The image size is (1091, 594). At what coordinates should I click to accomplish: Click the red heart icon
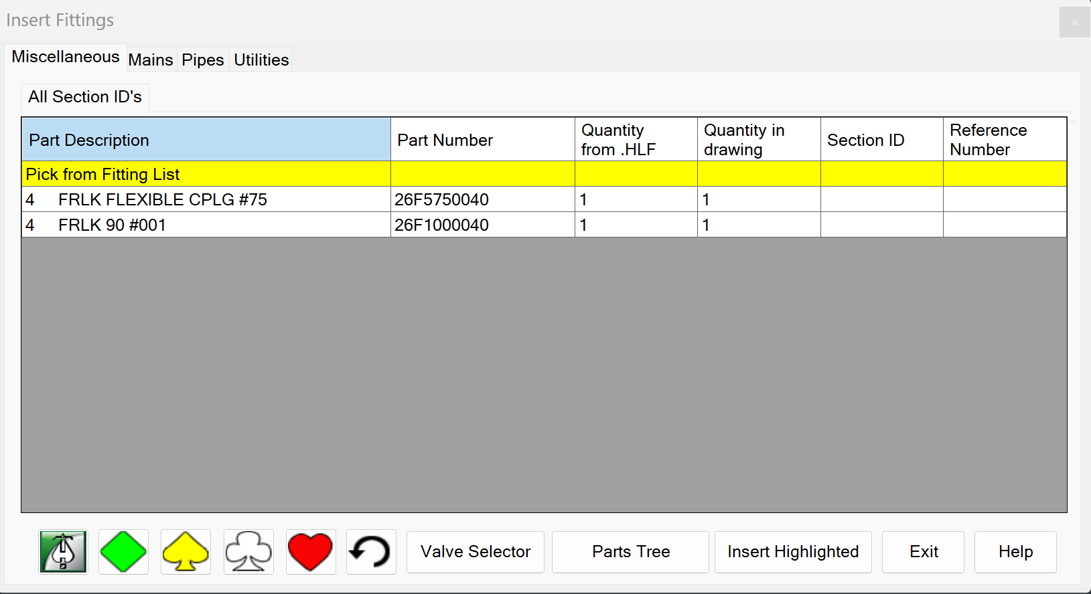[x=310, y=552]
